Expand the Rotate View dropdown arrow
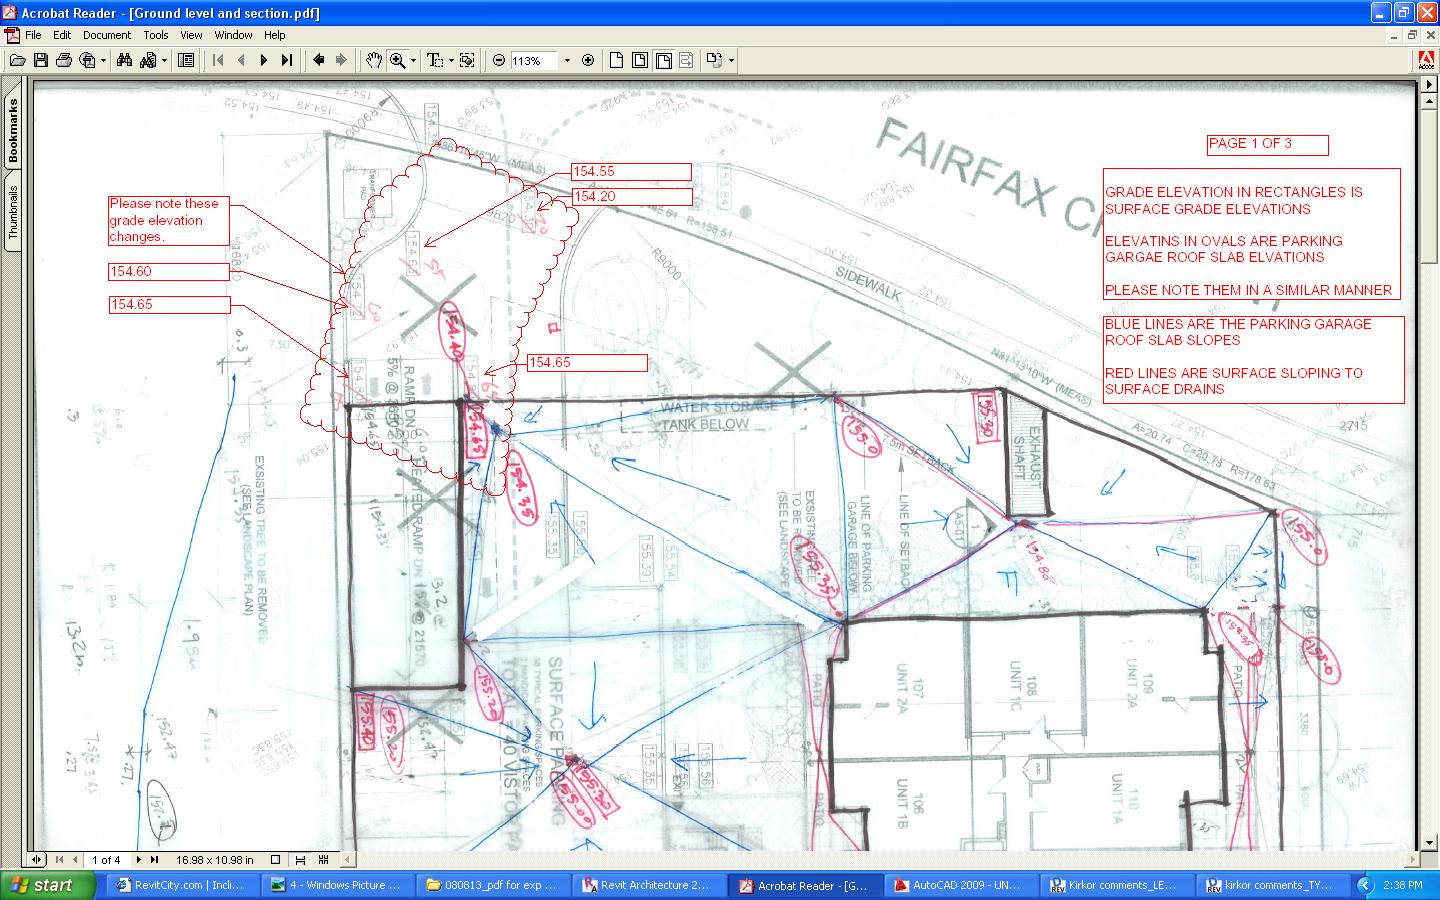This screenshot has height=900, width=1440. [731, 60]
